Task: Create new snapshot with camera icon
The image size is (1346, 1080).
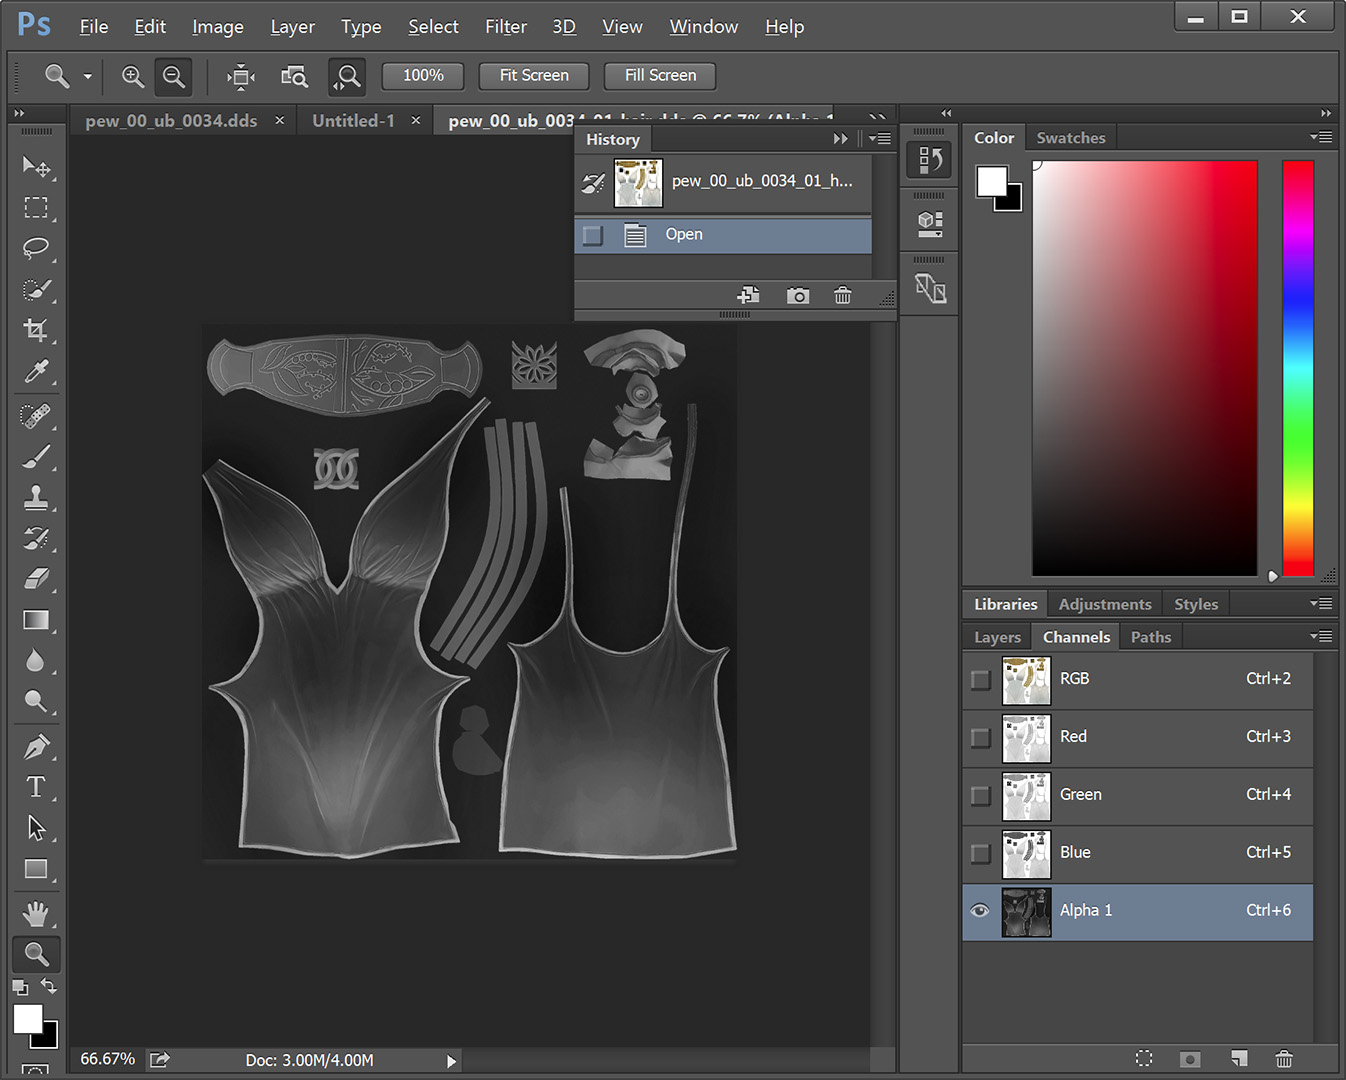Action: click(x=797, y=296)
